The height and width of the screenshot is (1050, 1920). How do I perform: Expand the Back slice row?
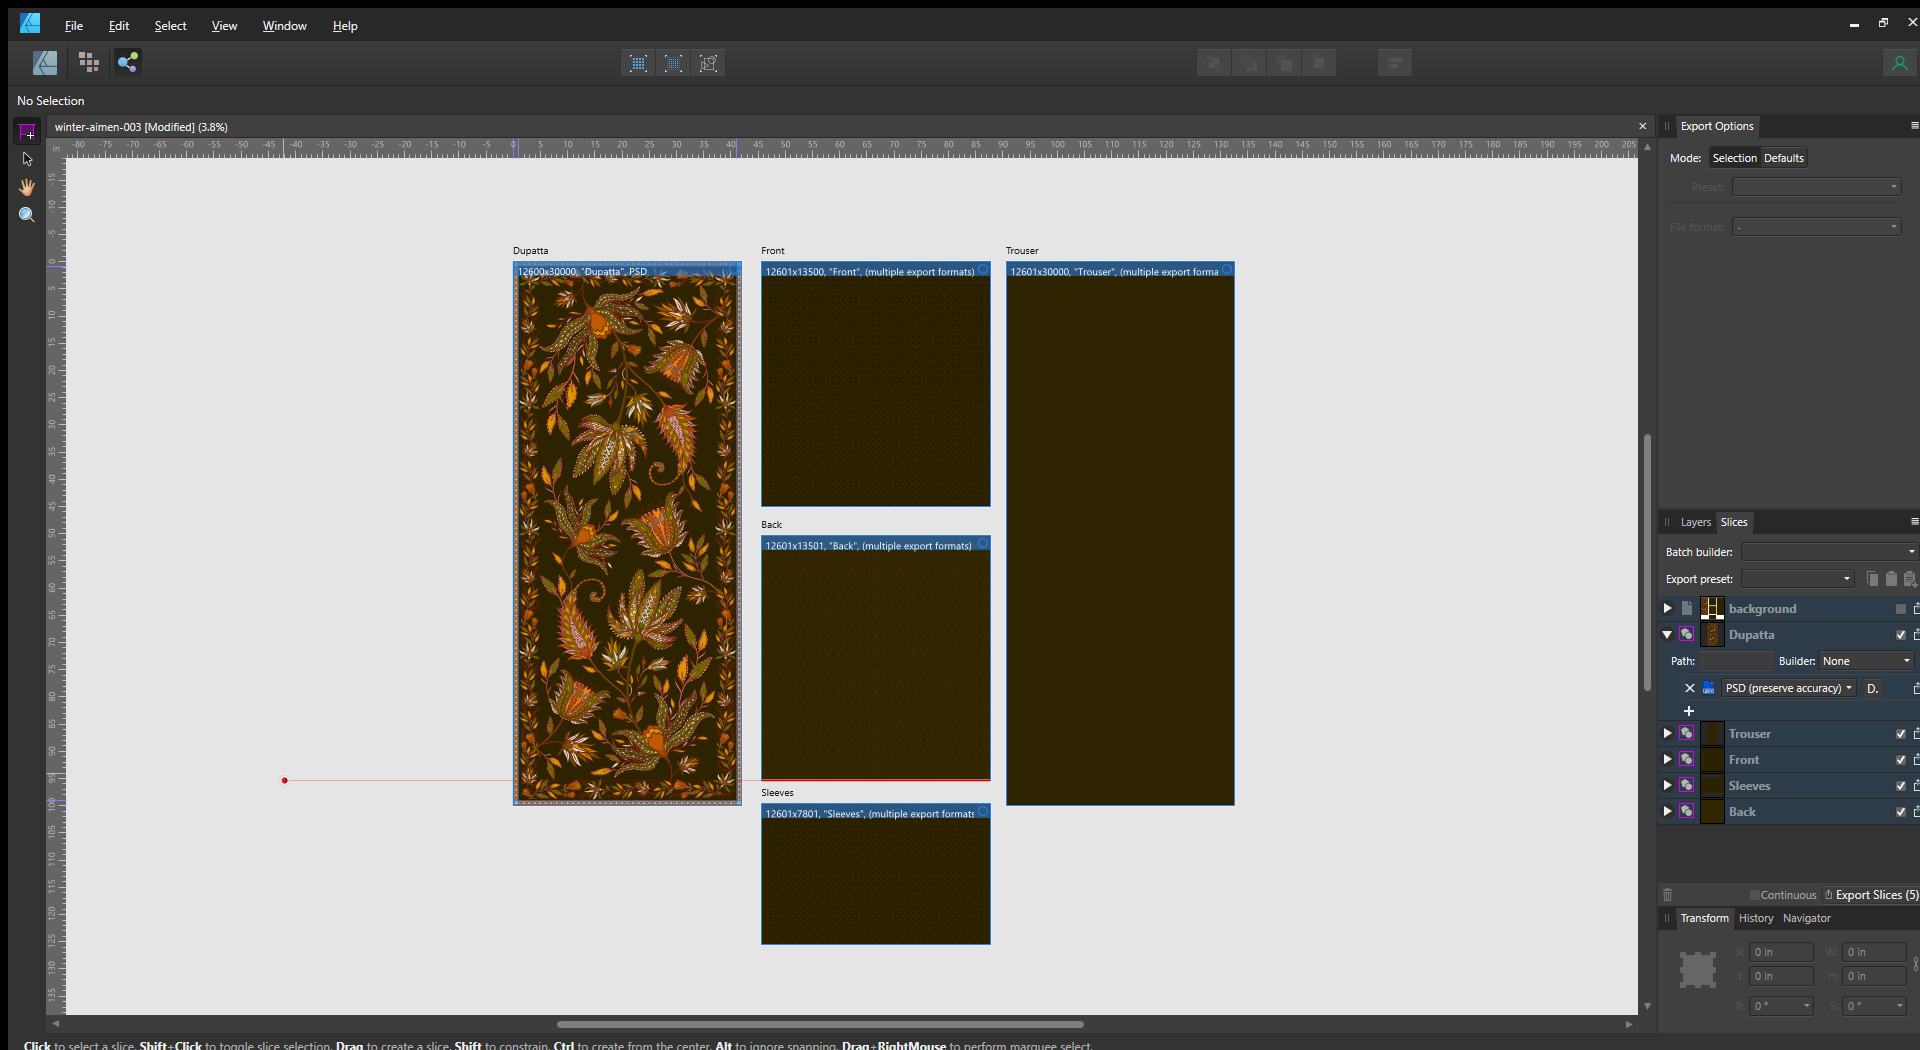1667,811
